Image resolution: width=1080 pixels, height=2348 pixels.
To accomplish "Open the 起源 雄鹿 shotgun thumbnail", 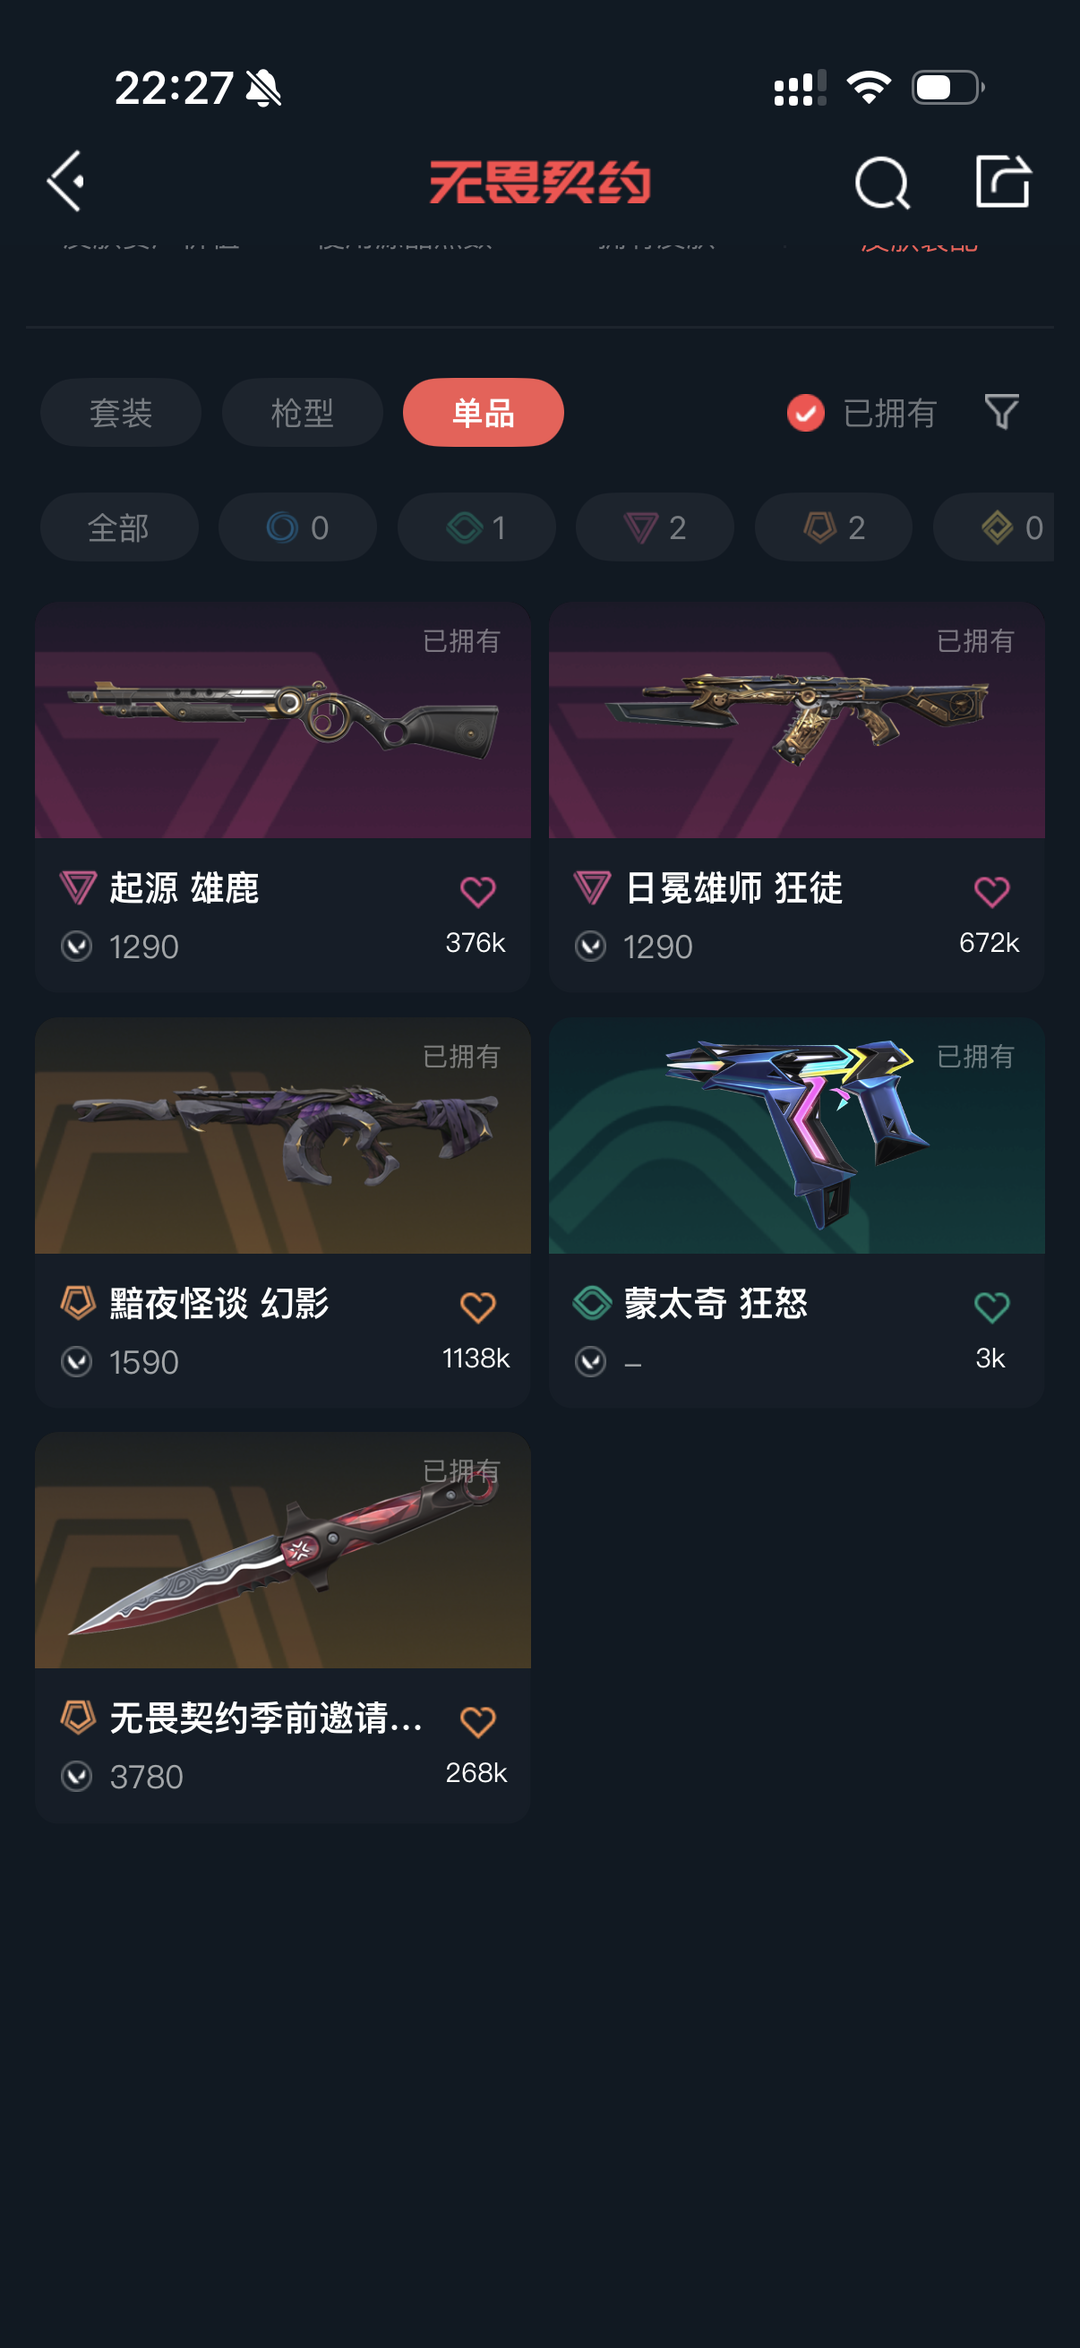I will pyautogui.click(x=283, y=720).
